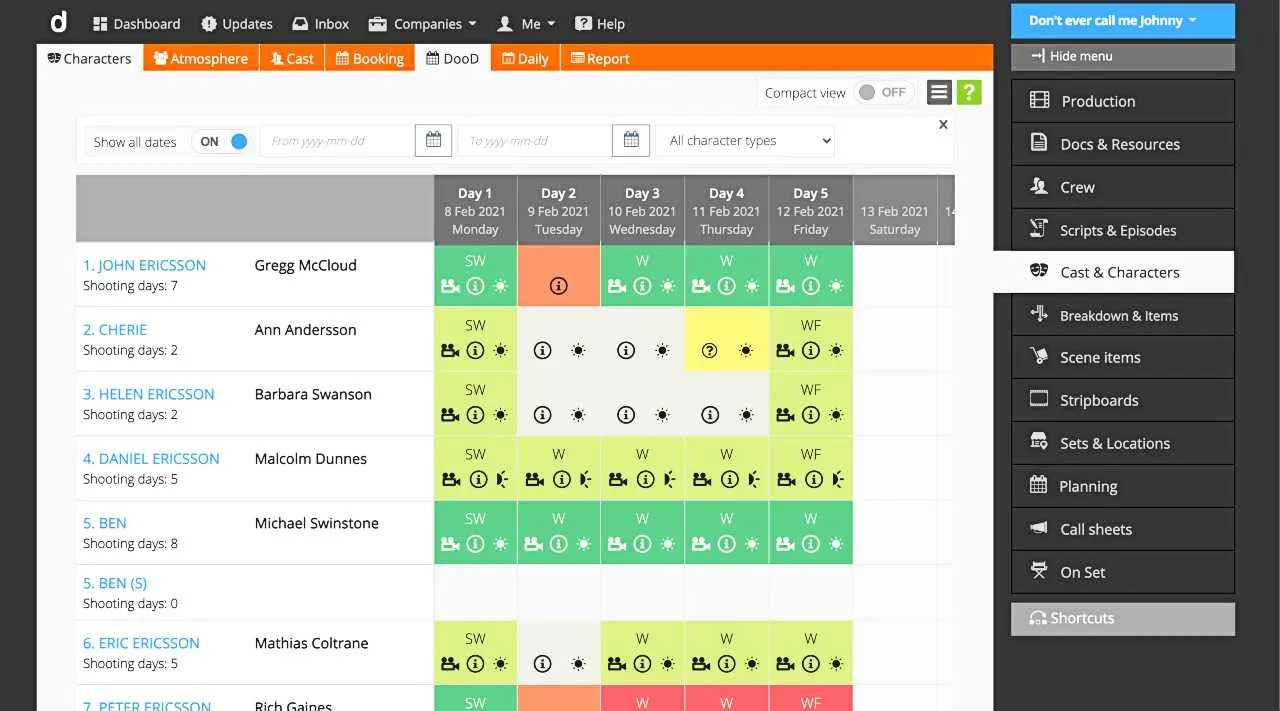This screenshot has height=711, width=1280.
Task: Open Help in top navigation
Action: click(x=600, y=23)
